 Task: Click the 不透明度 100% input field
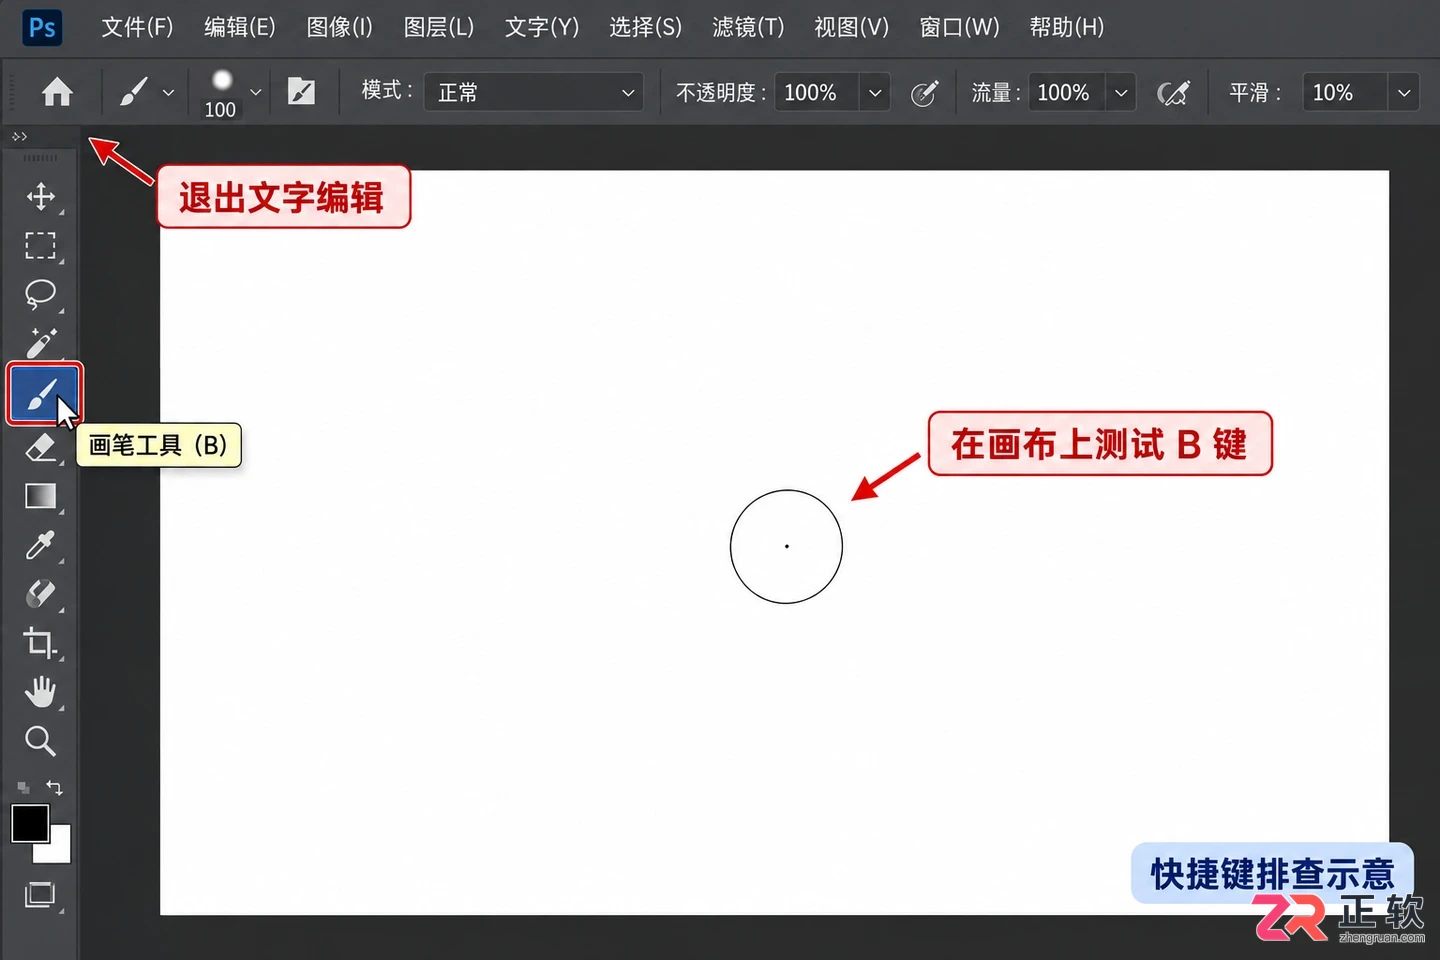[817, 93]
